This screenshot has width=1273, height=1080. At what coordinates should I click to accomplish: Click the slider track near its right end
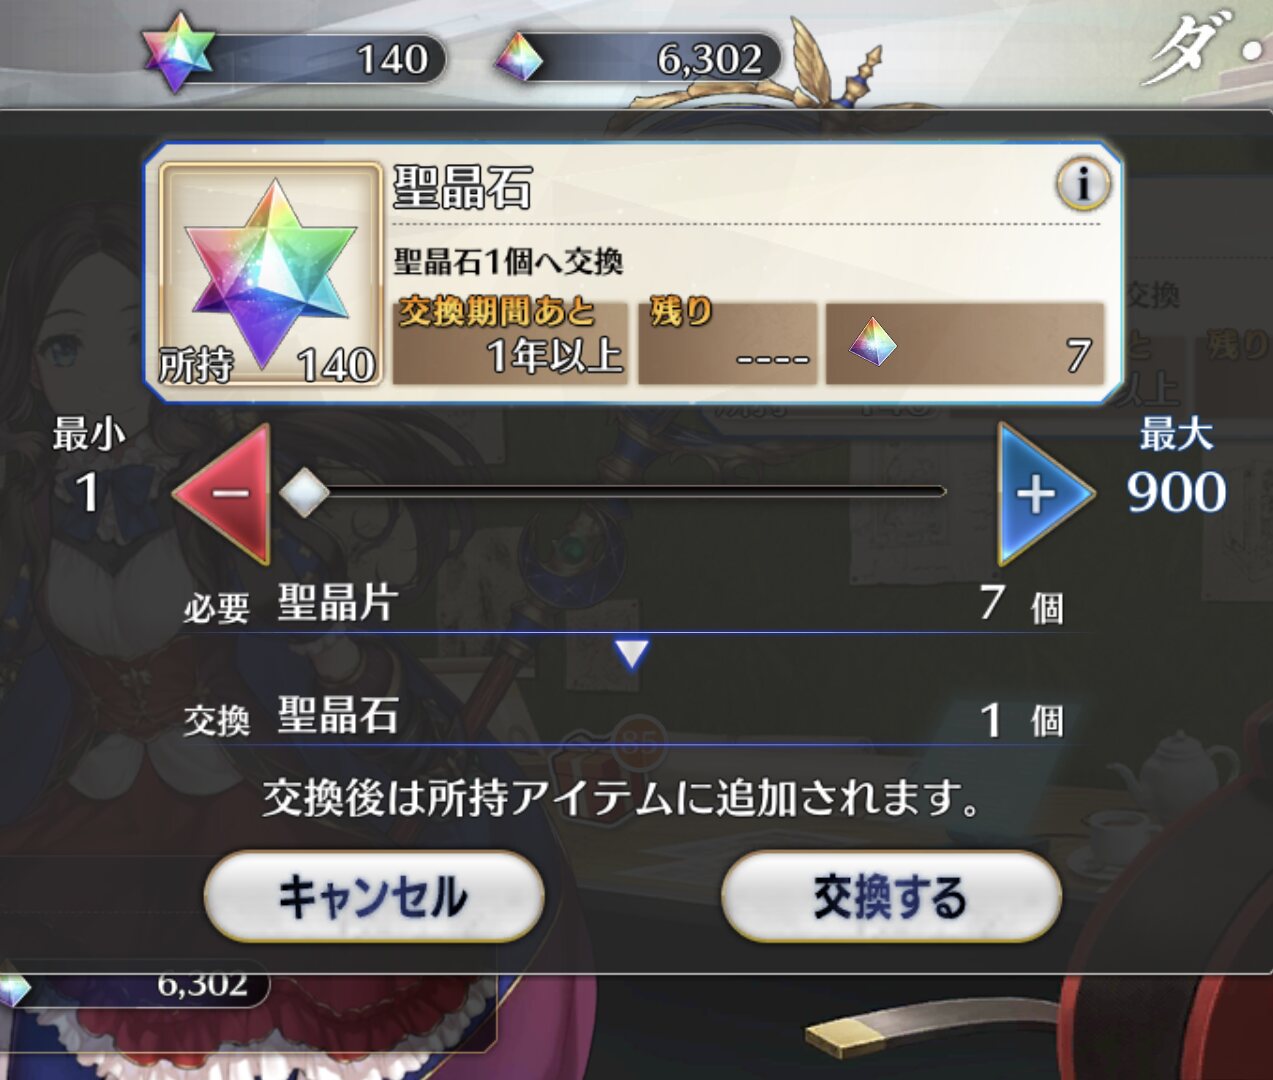(920, 492)
